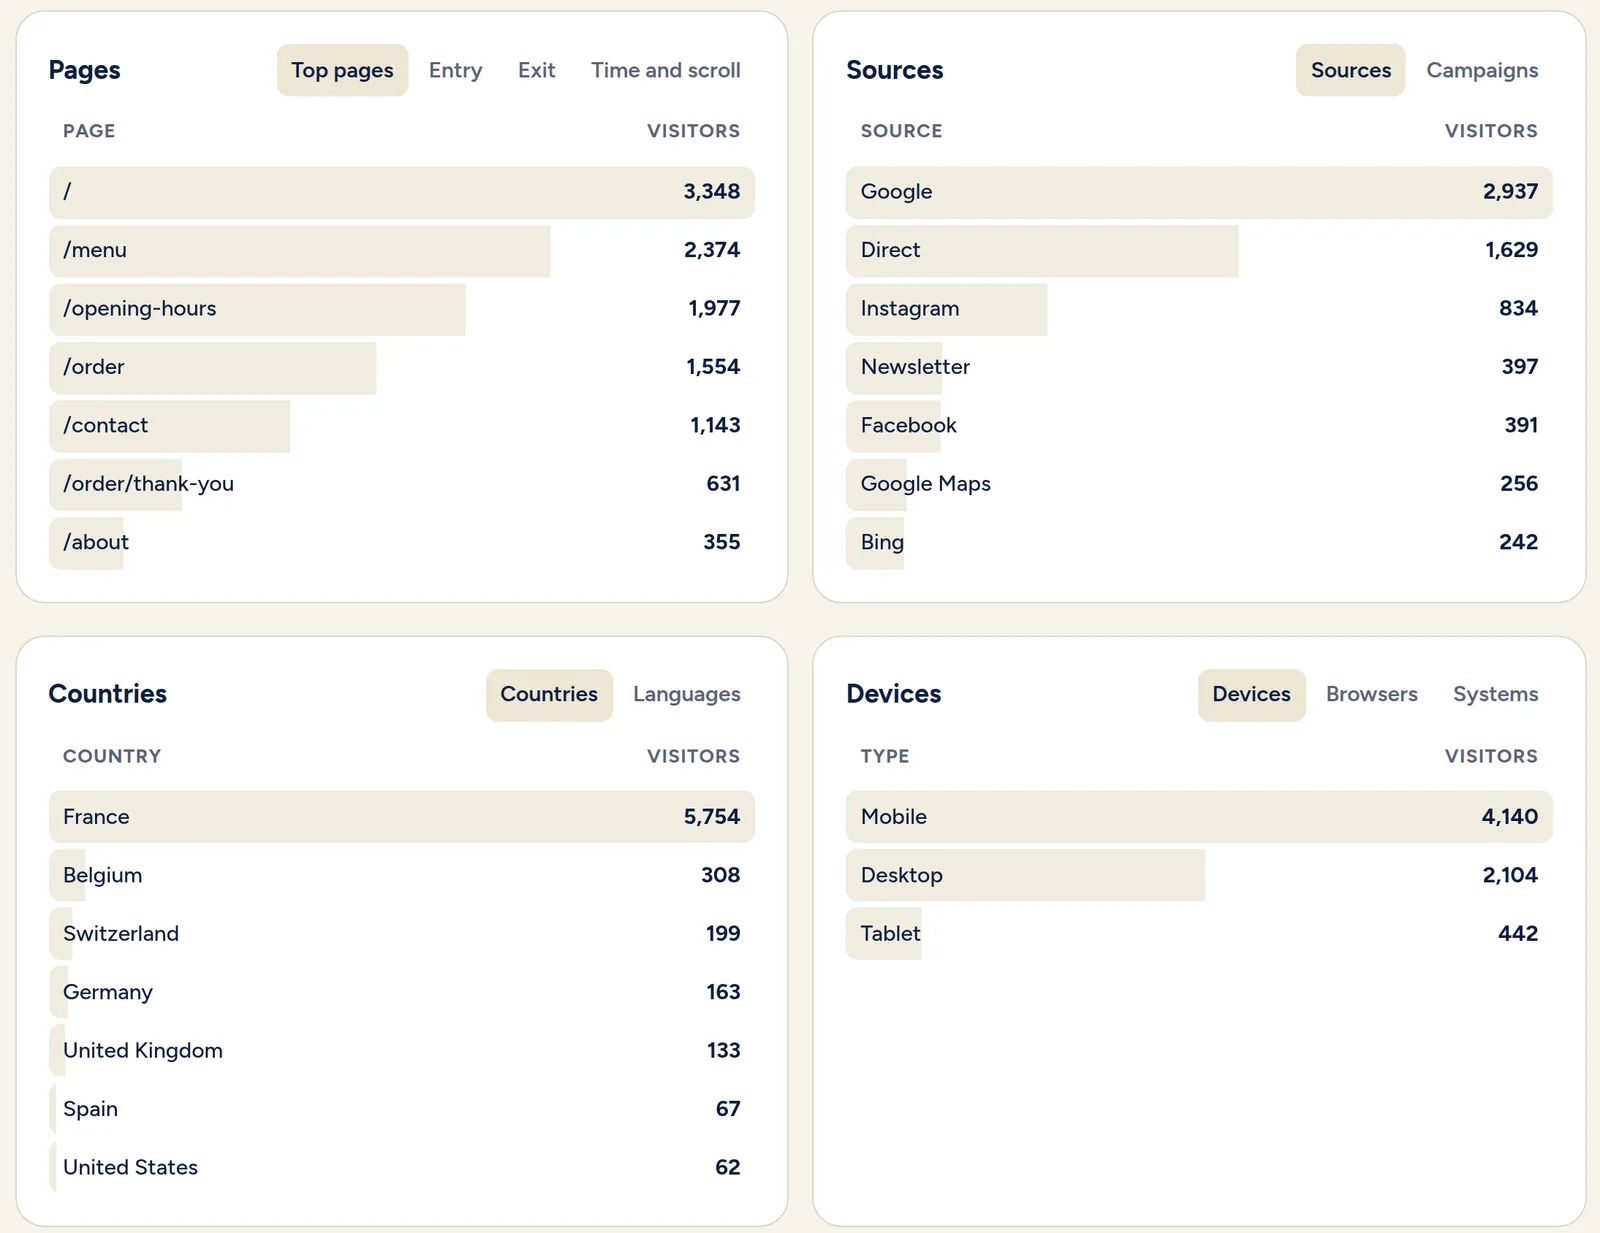Select the Sources tab in Sources panel
1600x1233 pixels.
[x=1351, y=70]
